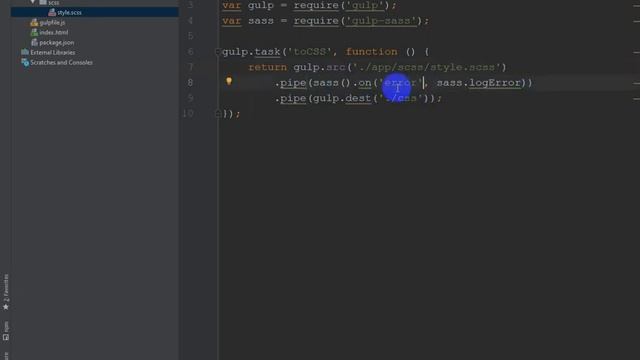Click the fold end marker at line 10
The image size is (640, 360).
click(218, 114)
